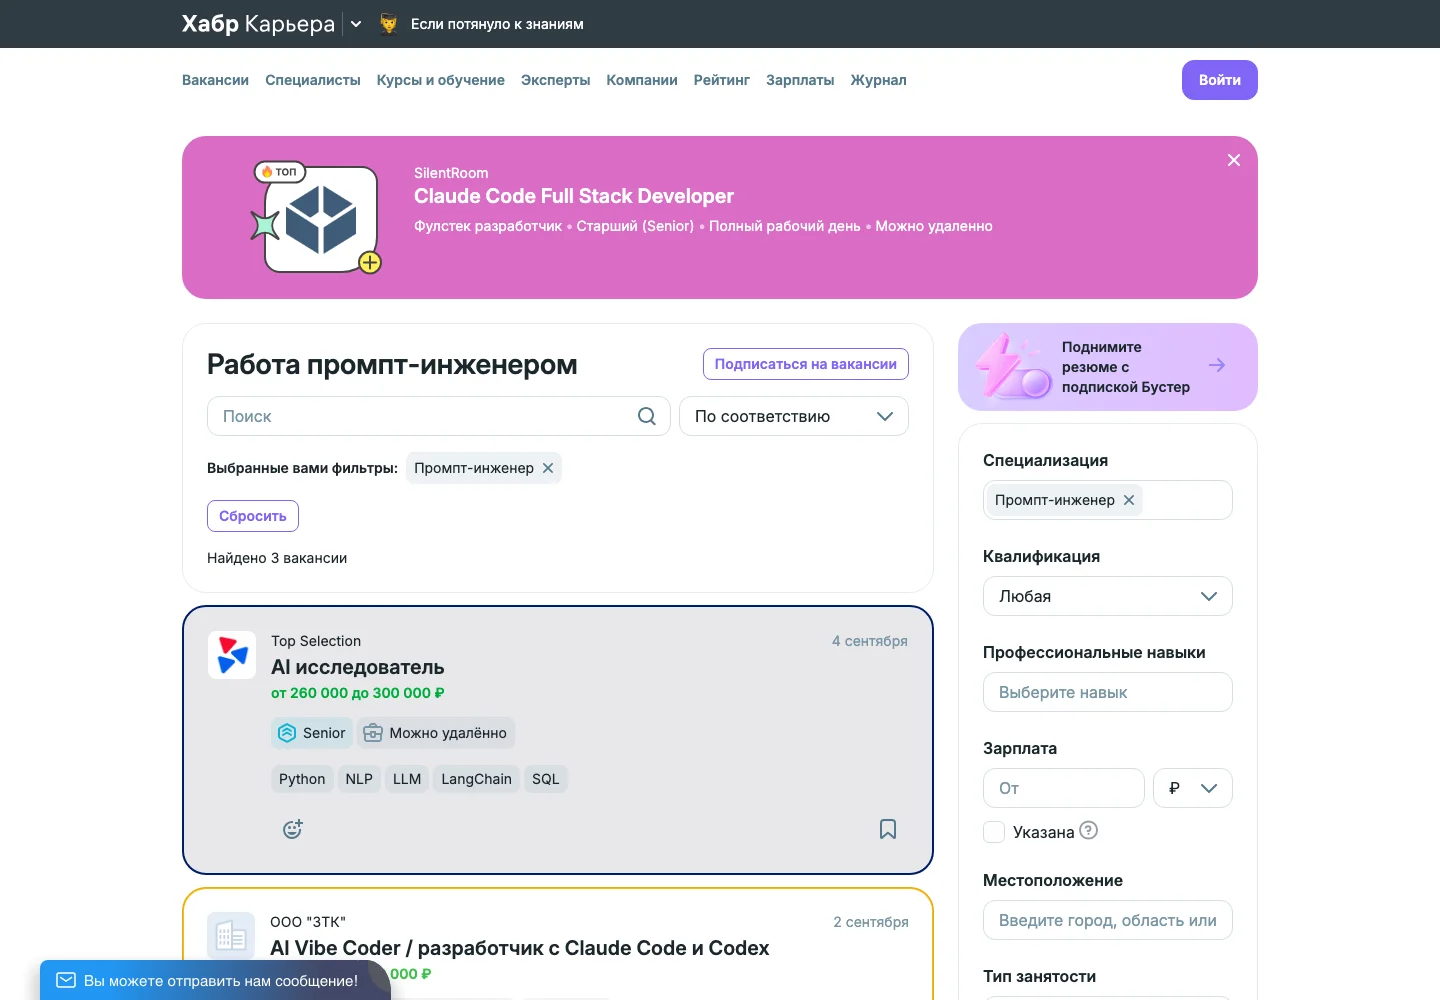The width and height of the screenshot is (1440, 1000).
Task: Click the salary hint question mark icon
Action: (1089, 830)
